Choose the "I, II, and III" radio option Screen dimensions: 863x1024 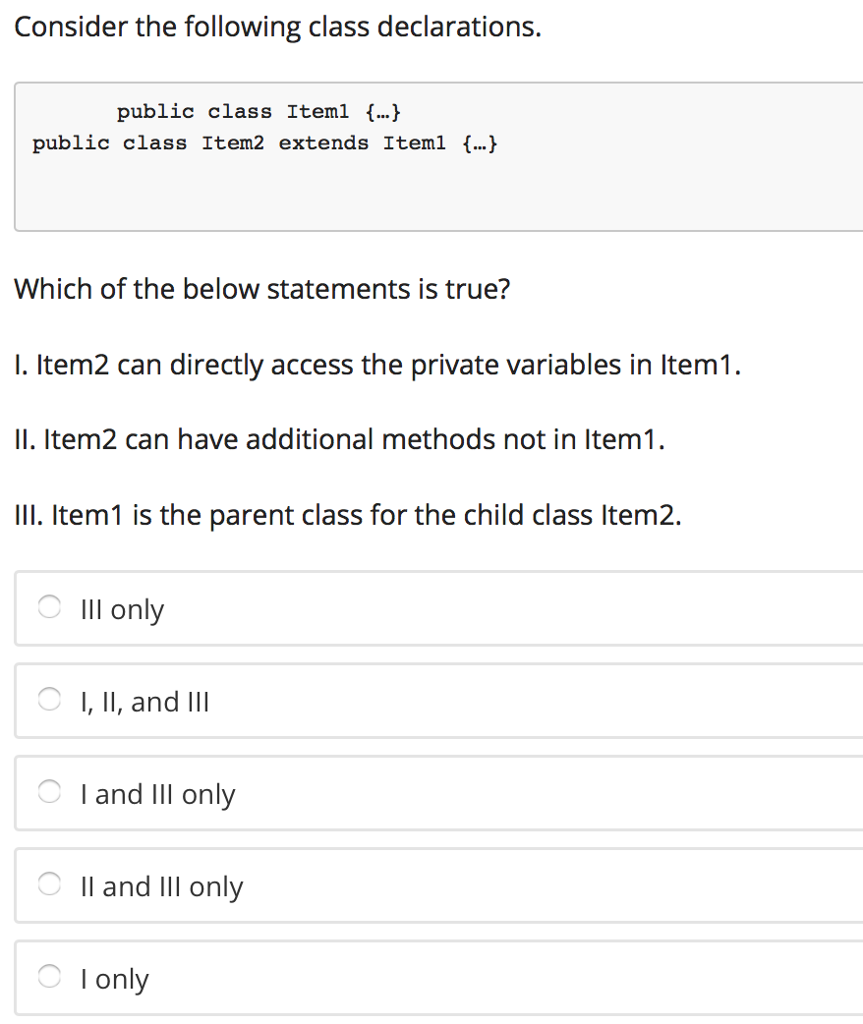(x=49, y=699)
